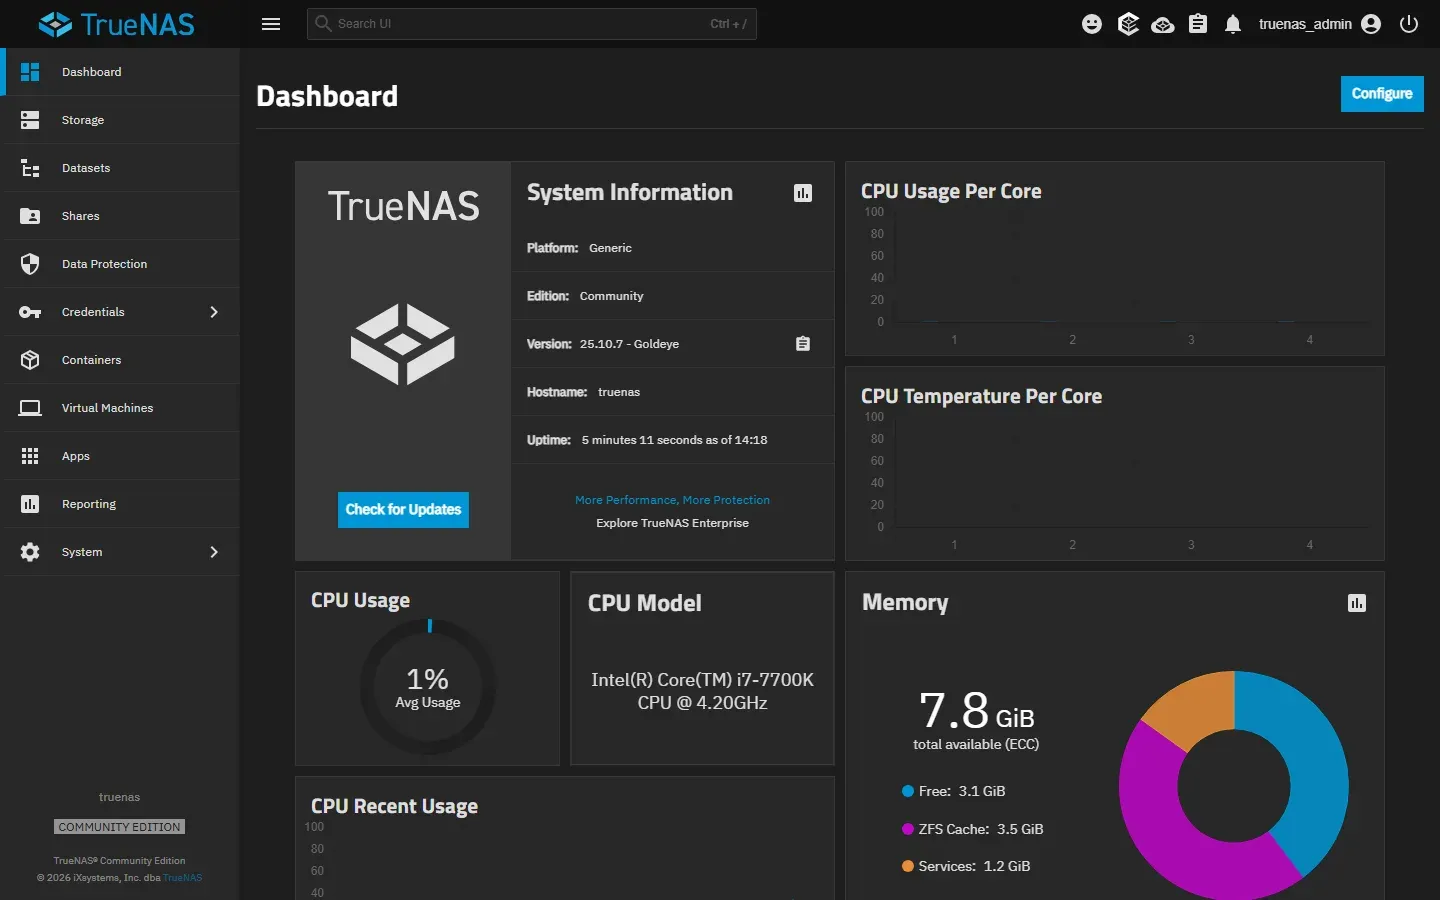The width and height of the screenshot is (1440, 900).
Task: Click Explore TrueNAS Enterprise text
Action: click(672, 523)
